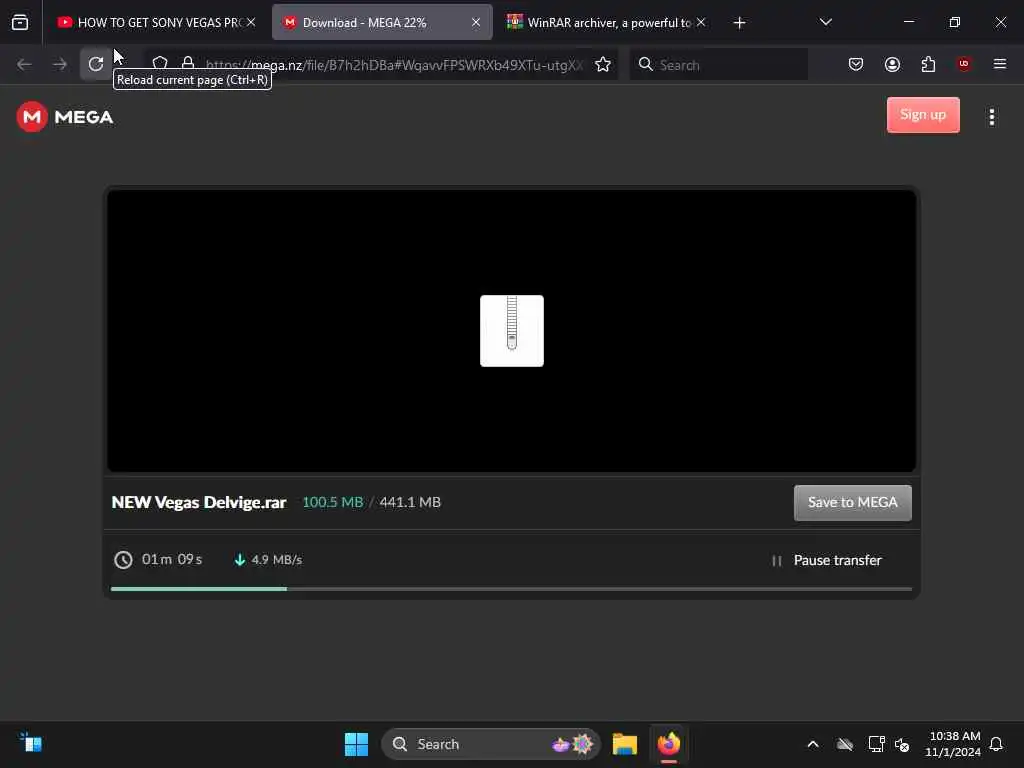Open the notifications bell icon

click(996, 744)
